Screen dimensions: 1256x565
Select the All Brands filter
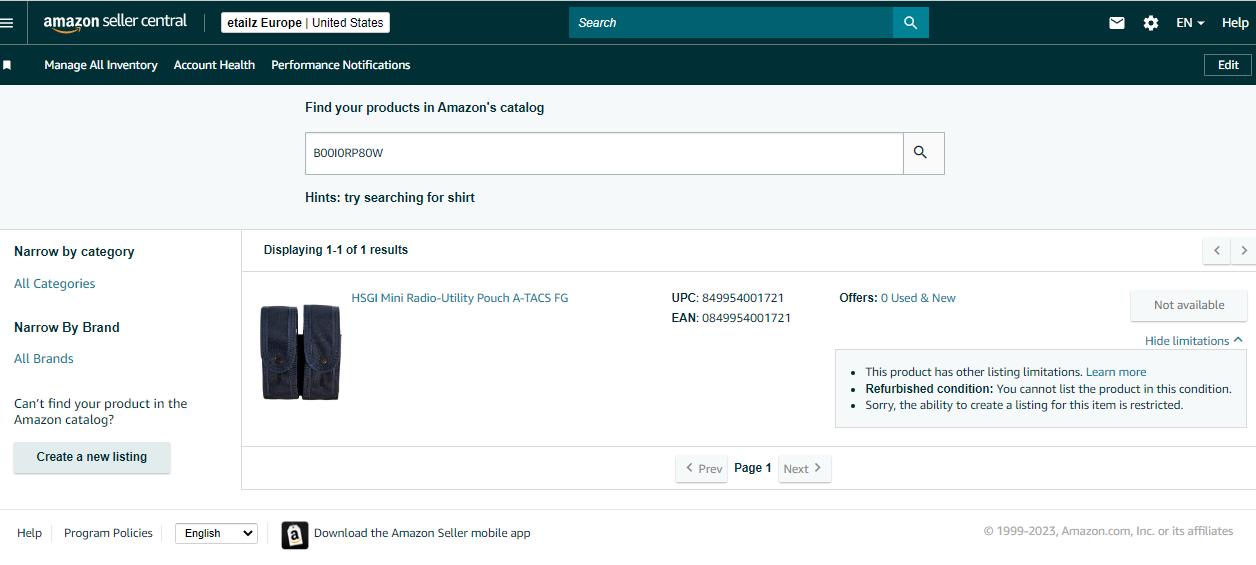coord(44,359)
